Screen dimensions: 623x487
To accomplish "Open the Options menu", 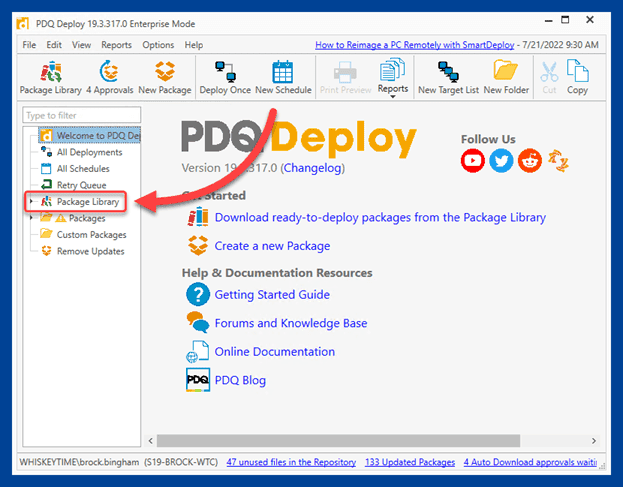I will pyautogui.click(x=158, y=45).
